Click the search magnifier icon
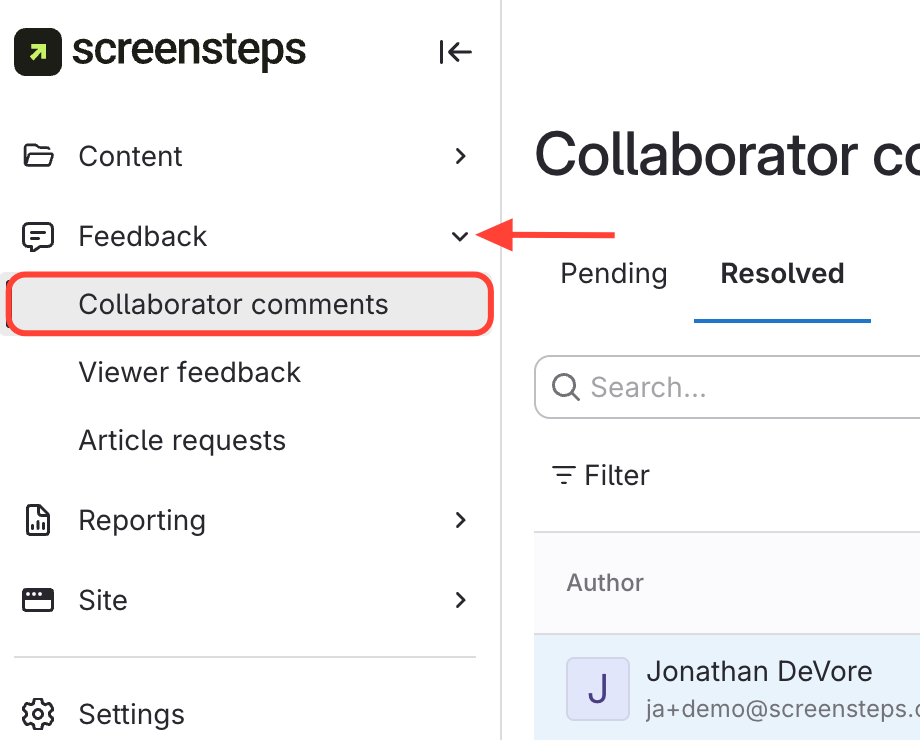 [566, 387]
